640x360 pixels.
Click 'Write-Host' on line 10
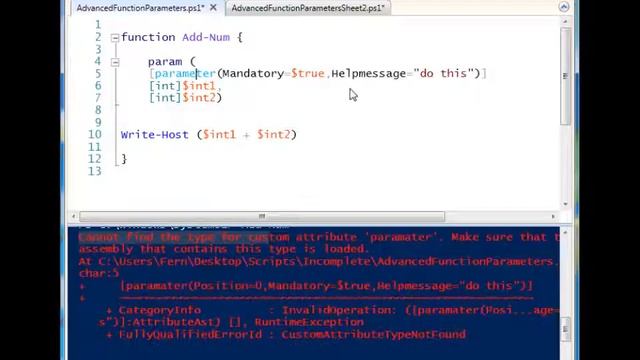[x=155, y=135]
